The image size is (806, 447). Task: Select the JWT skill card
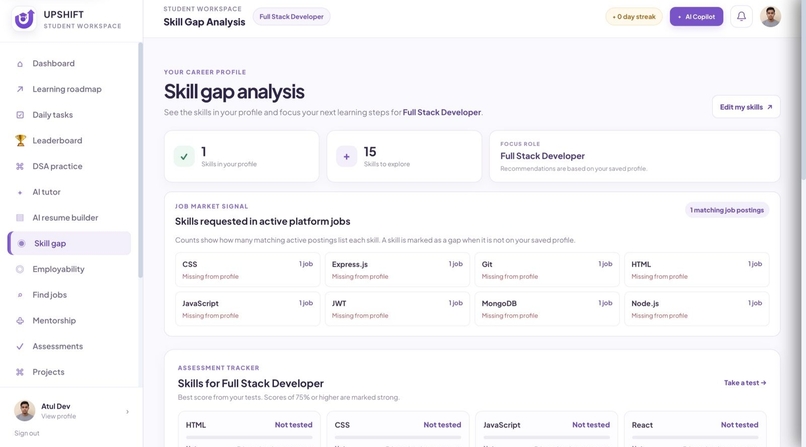397,309
